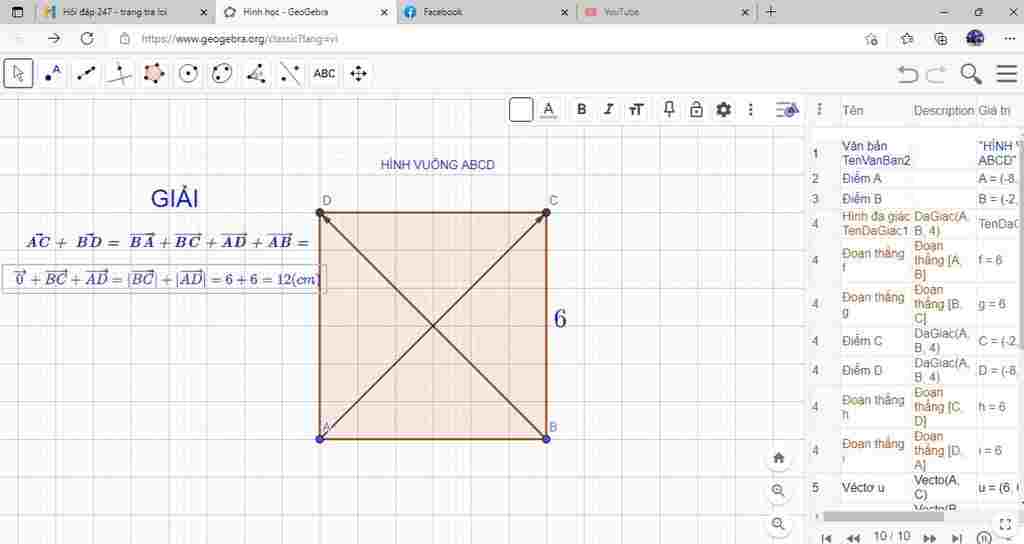Screen dimensions: 1024x544
Task: Click the Undo button
Action: pos(907,74)
